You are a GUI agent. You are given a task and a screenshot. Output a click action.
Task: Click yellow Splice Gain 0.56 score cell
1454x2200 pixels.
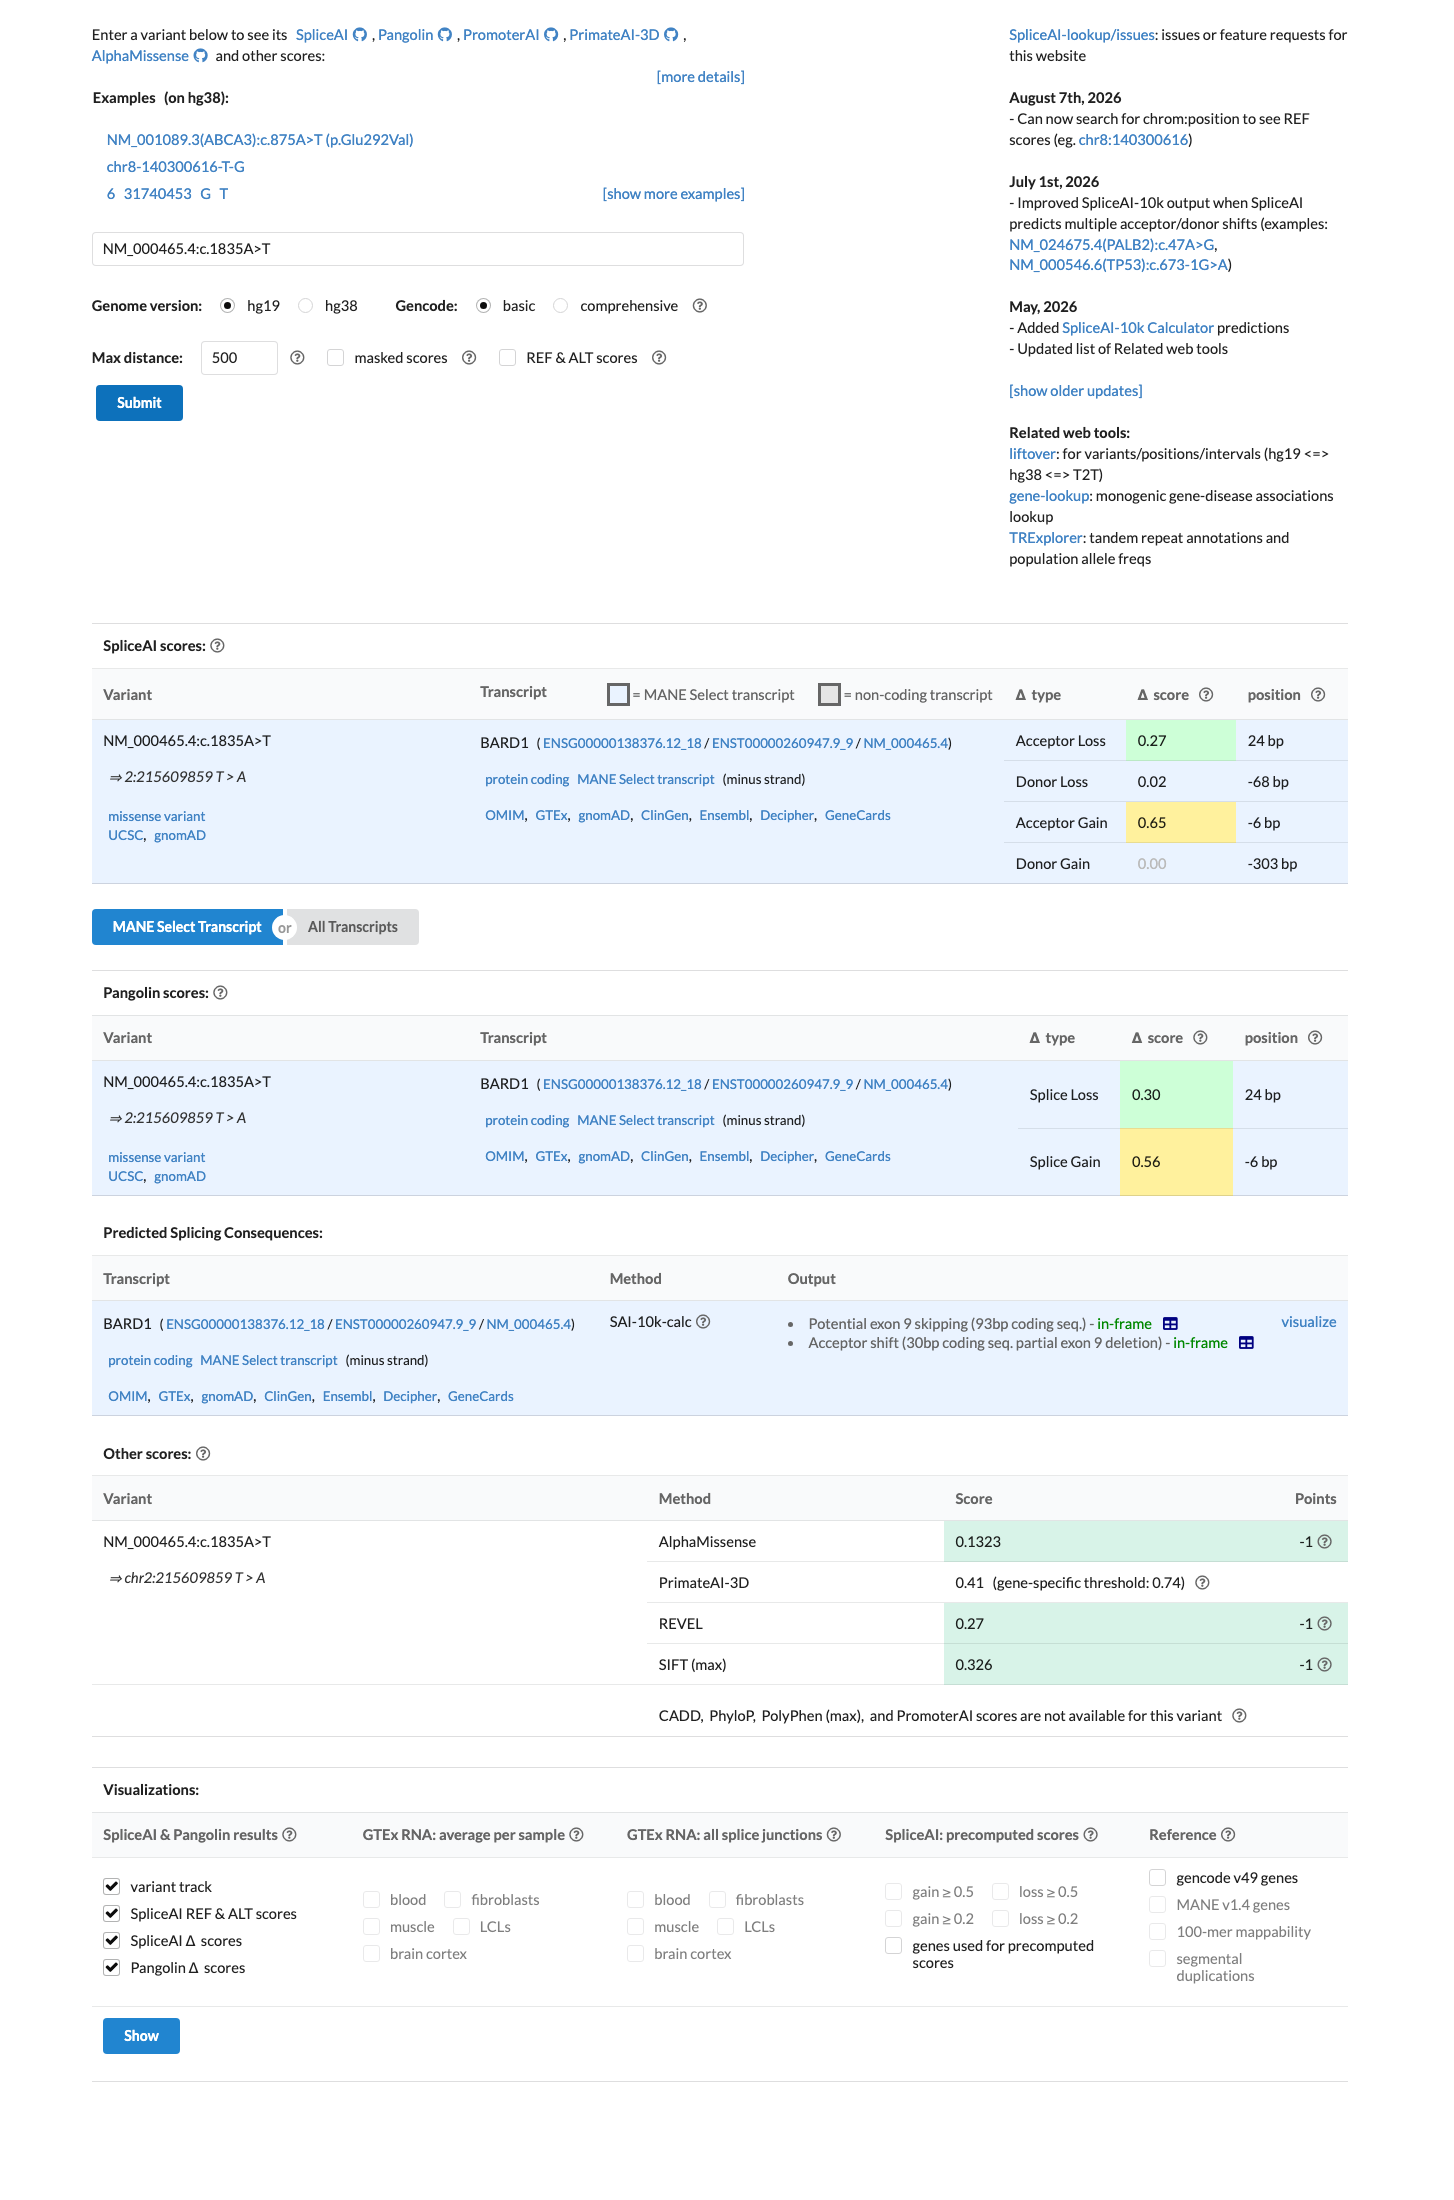1176,1162
